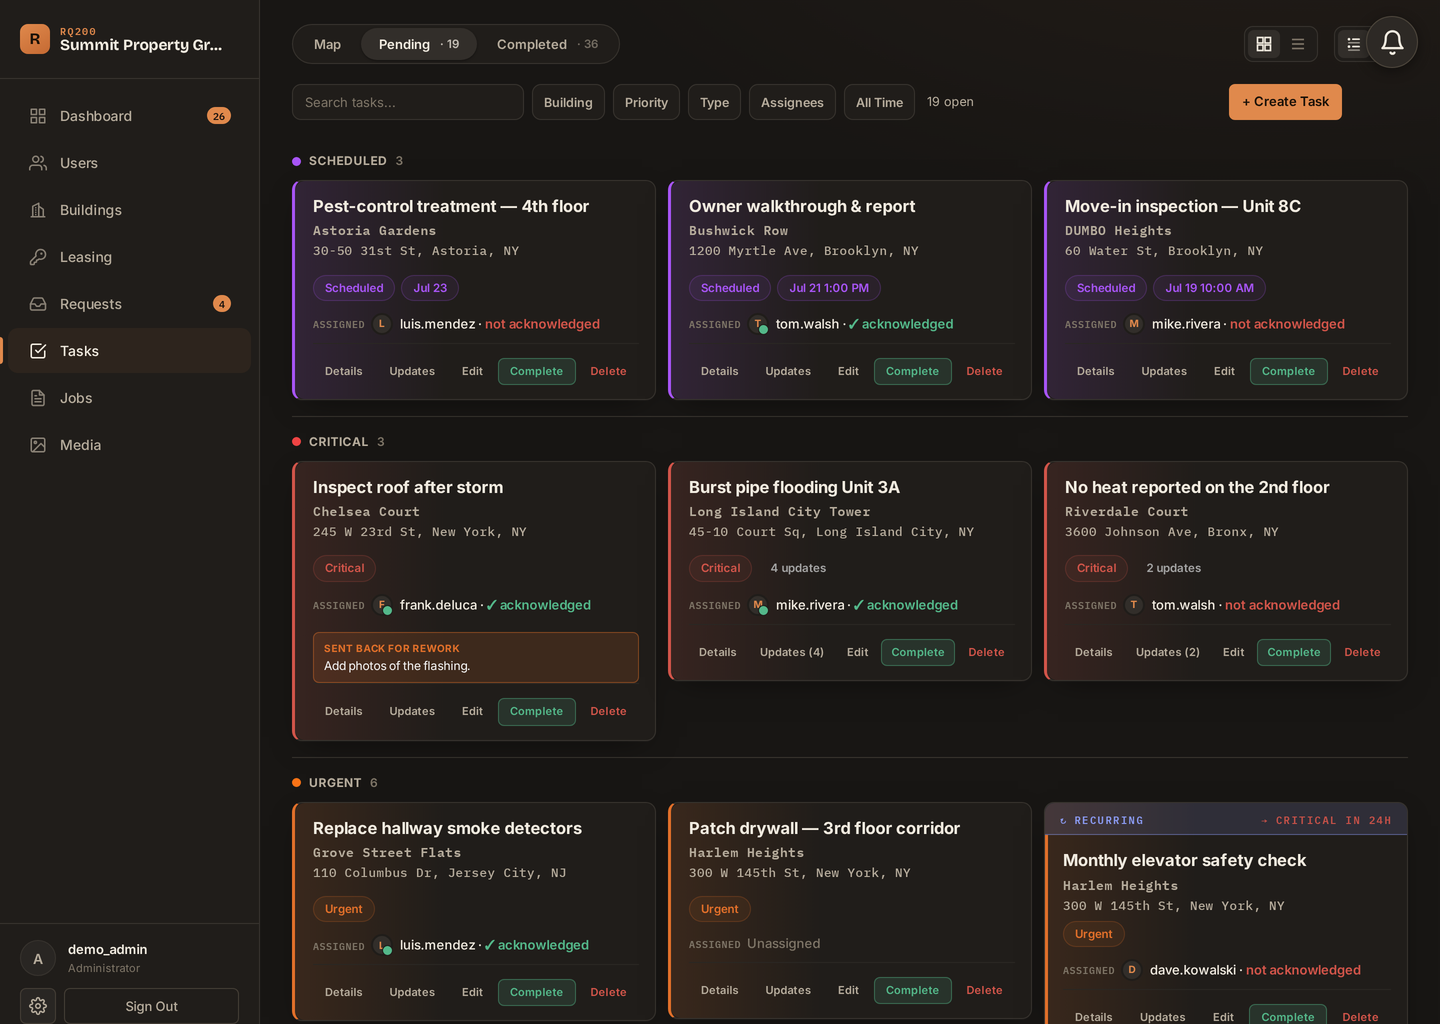Open the Assignees filter dropdown
Screen dimensions: 1440x1024
[x=792, y=102]
